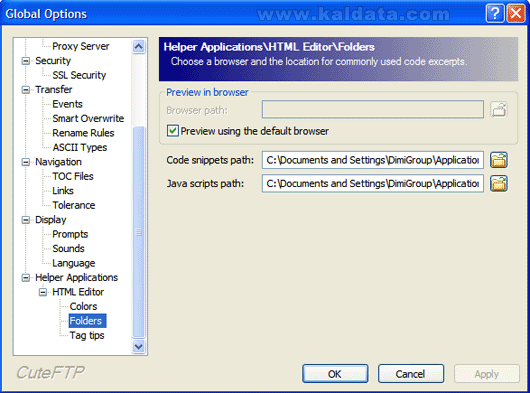Image resolution: width=530 pixels, height=393 pixels.
Task: Click the tree scrollbar up arrow
Action: point(139,46)
